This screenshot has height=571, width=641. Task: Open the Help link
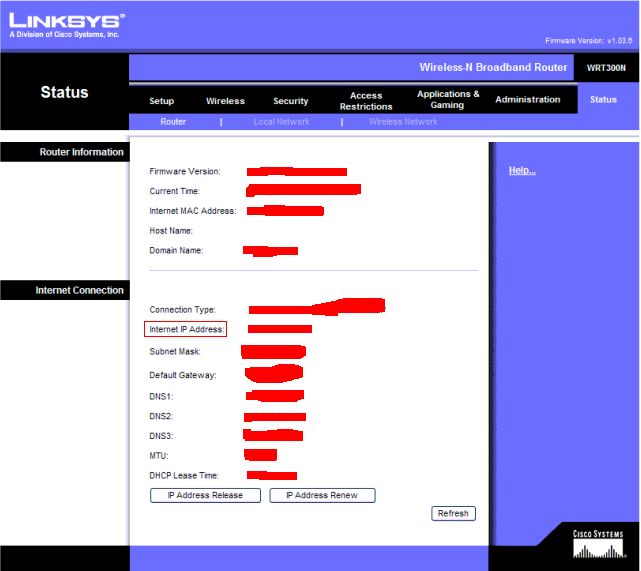coord(522,170)
